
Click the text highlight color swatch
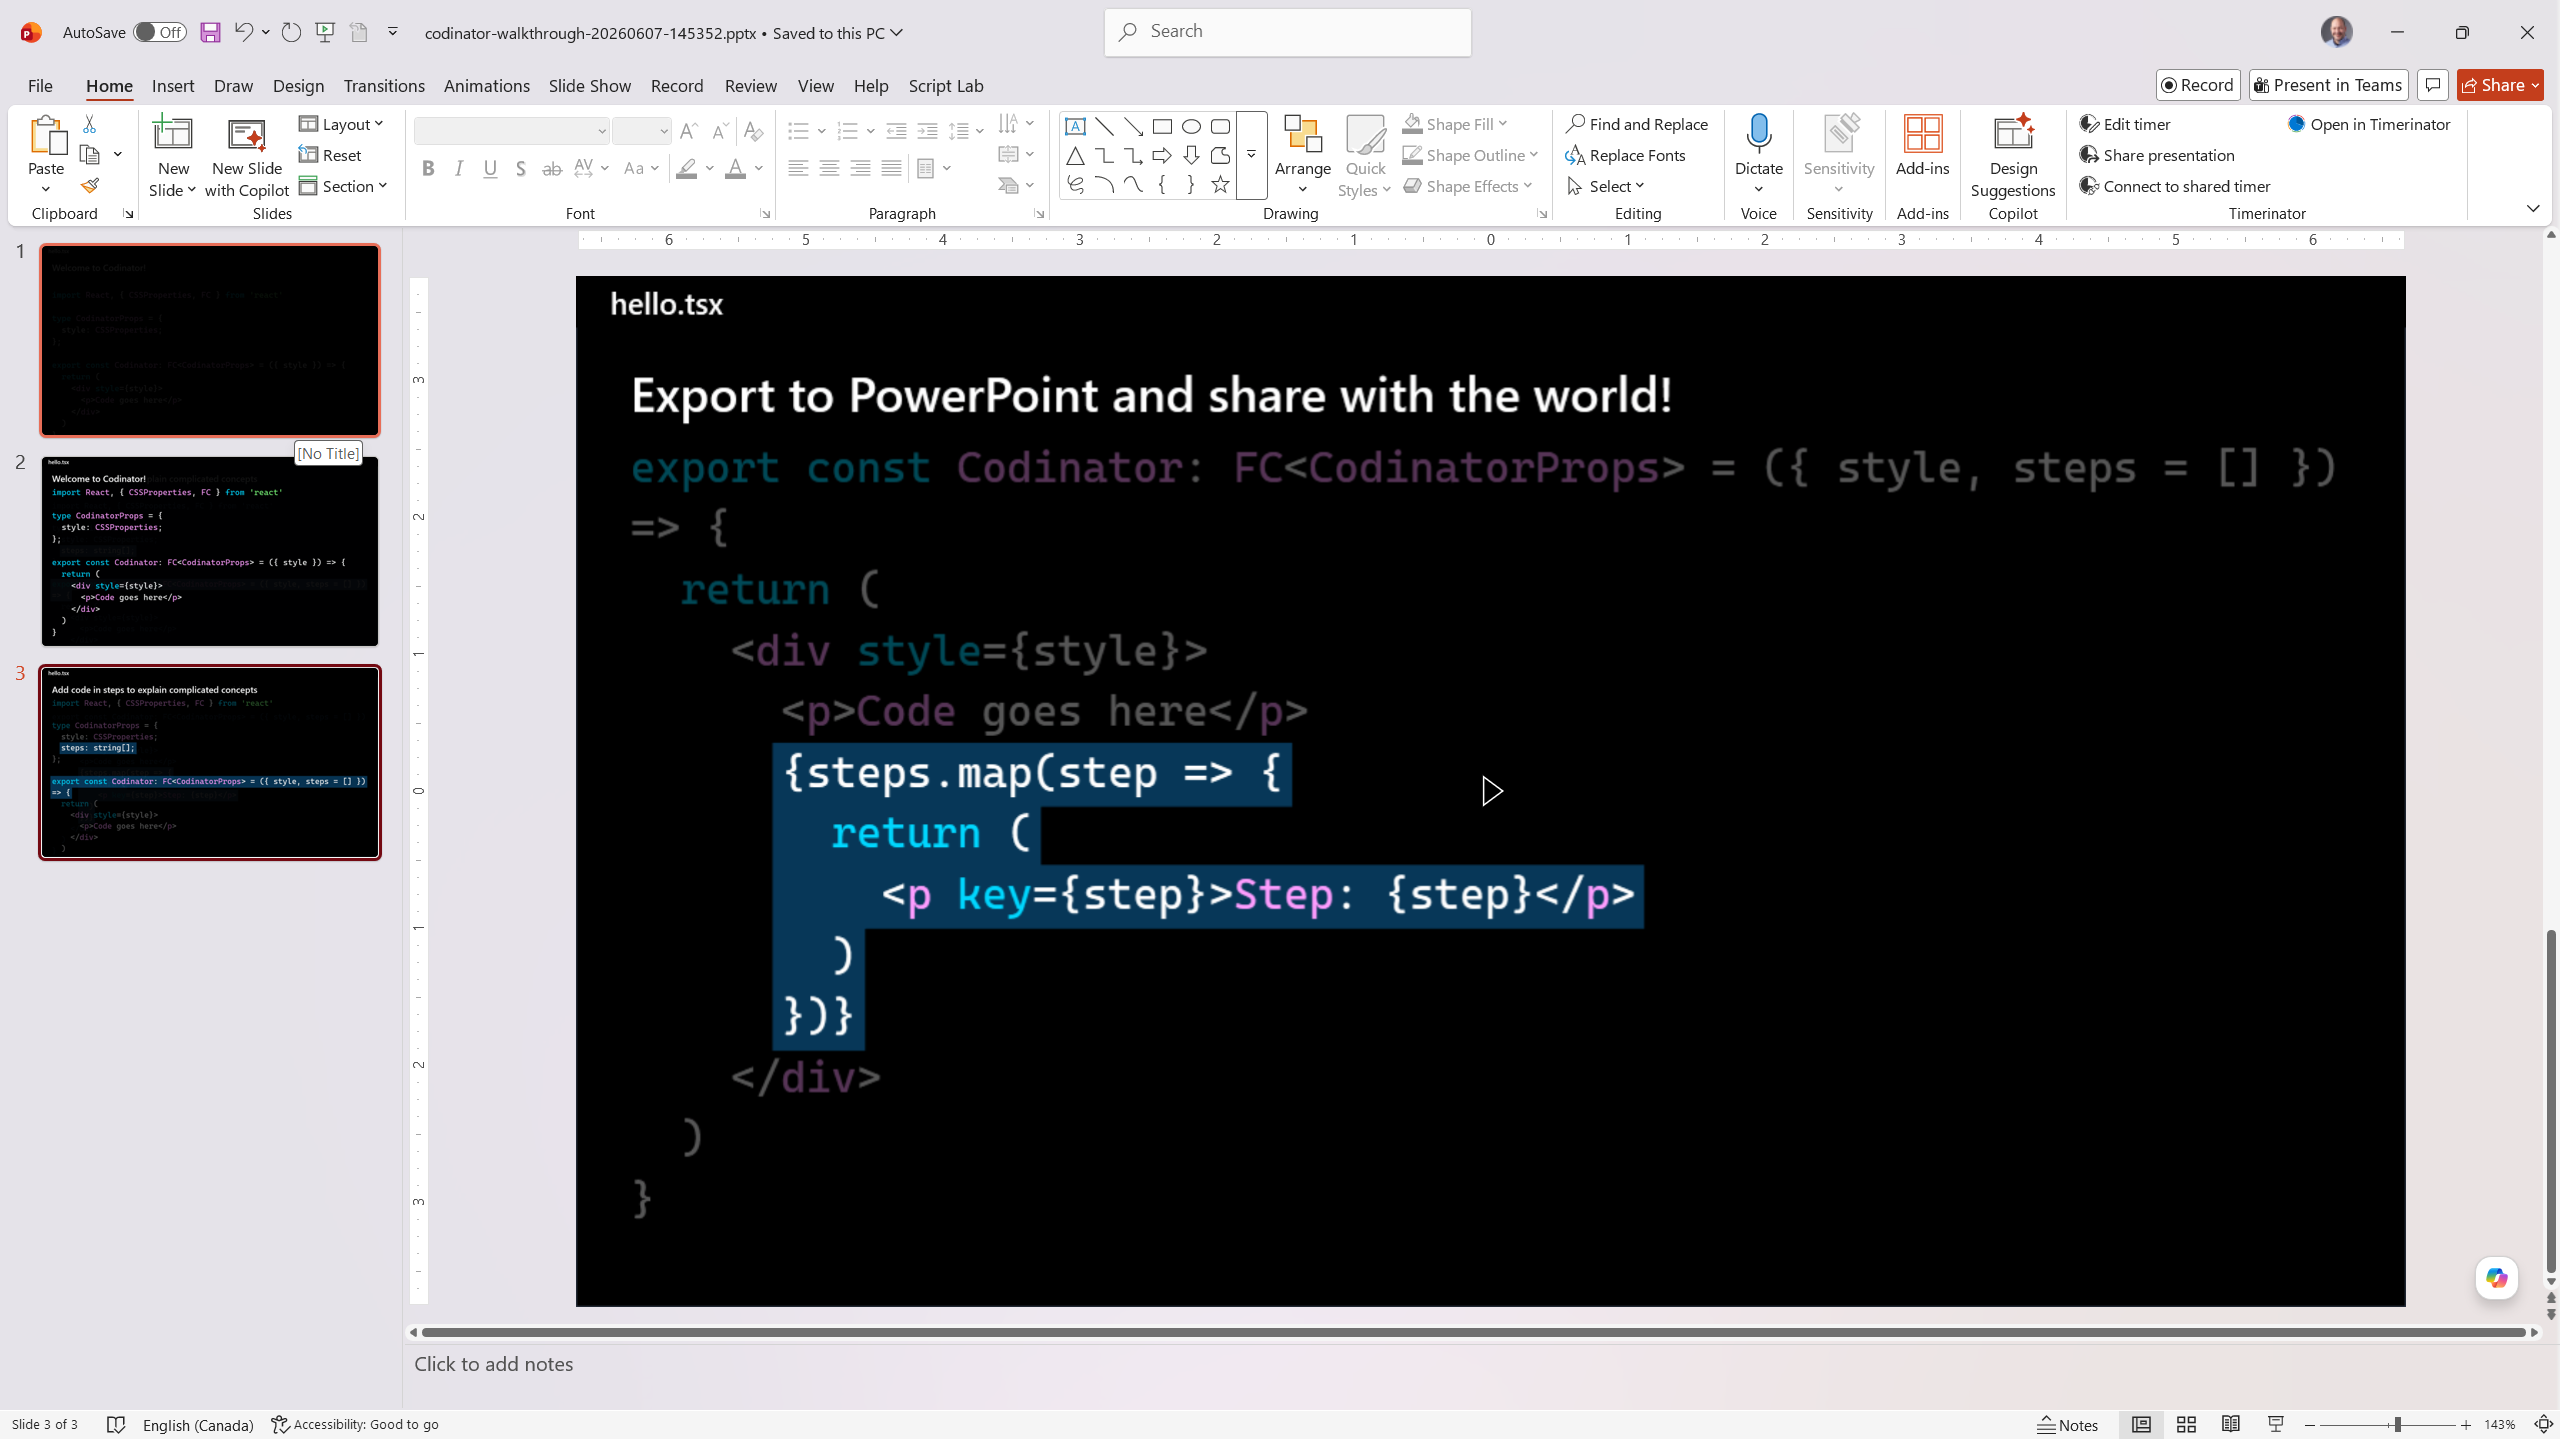coord(686,168)
